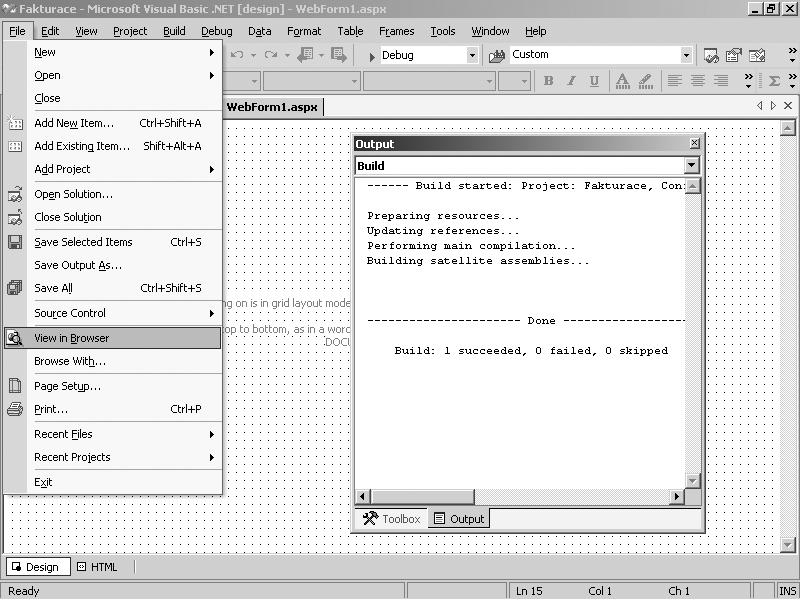Click Exit in the File menu
This screenshot has height=600, width=800.
(x=113, y=482)
